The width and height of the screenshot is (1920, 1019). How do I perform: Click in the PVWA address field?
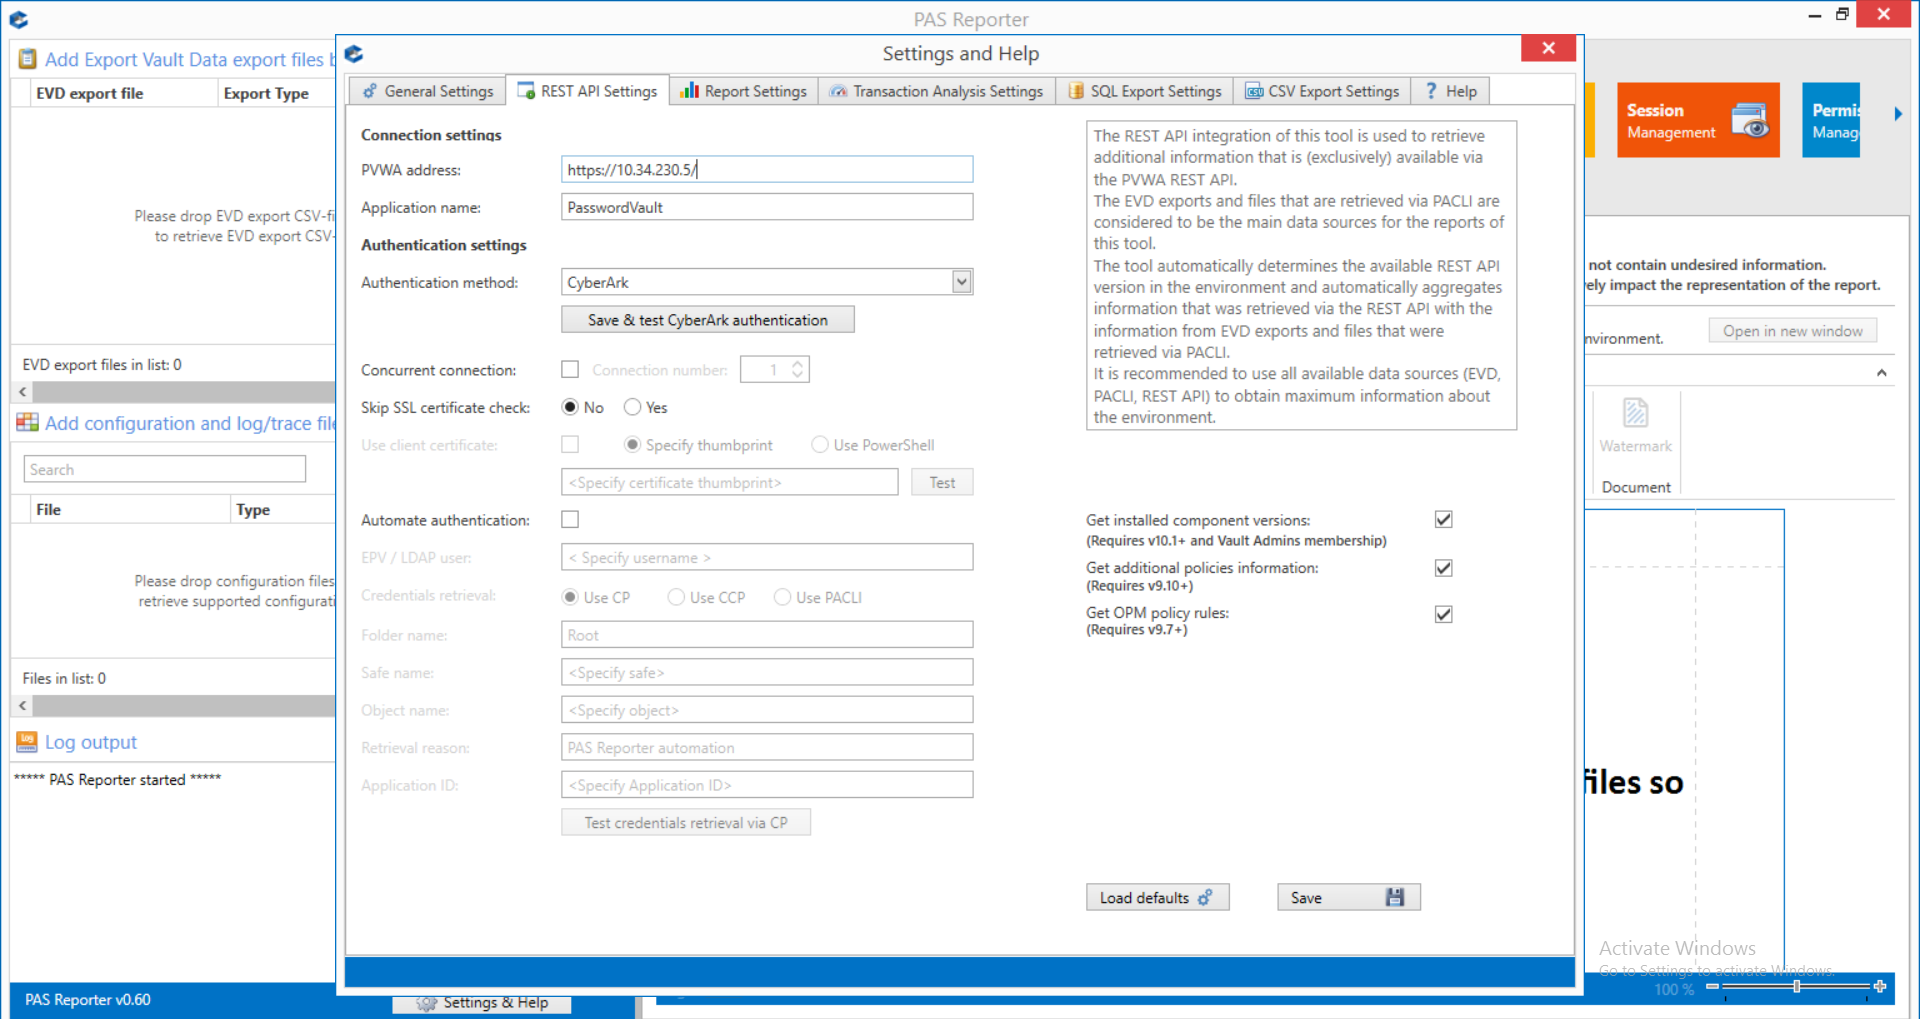click(x=767, y=169)
